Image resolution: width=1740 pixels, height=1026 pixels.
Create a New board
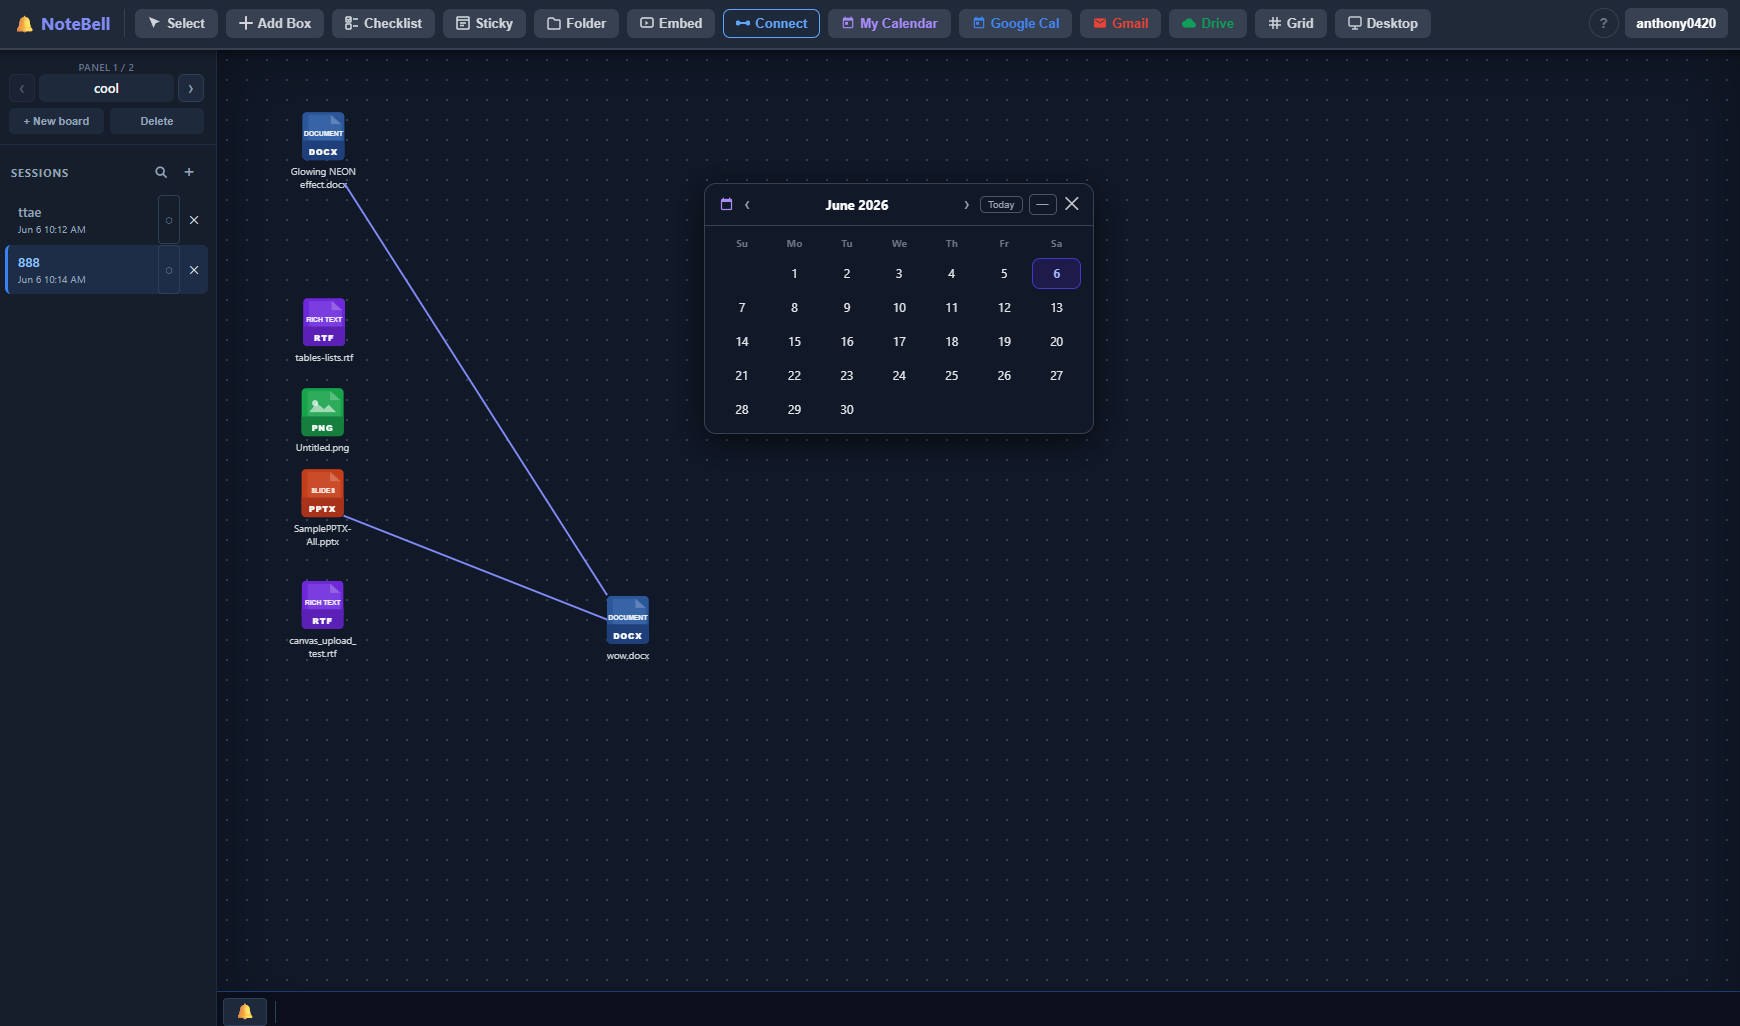tap(56, 121)
